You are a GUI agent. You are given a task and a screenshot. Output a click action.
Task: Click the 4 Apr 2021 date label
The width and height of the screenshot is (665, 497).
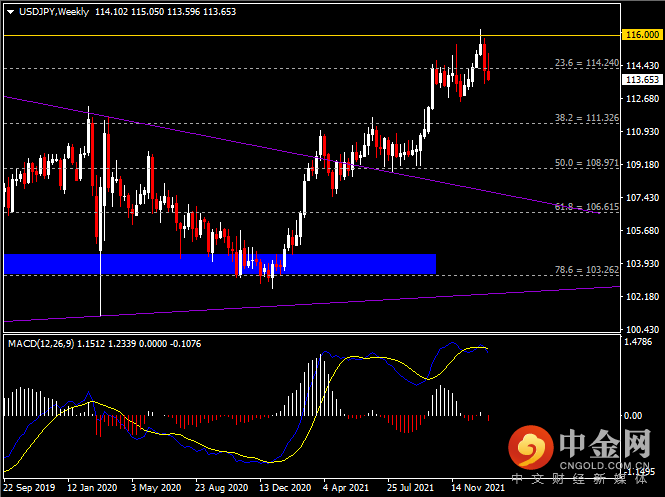[x=346, y=488]
